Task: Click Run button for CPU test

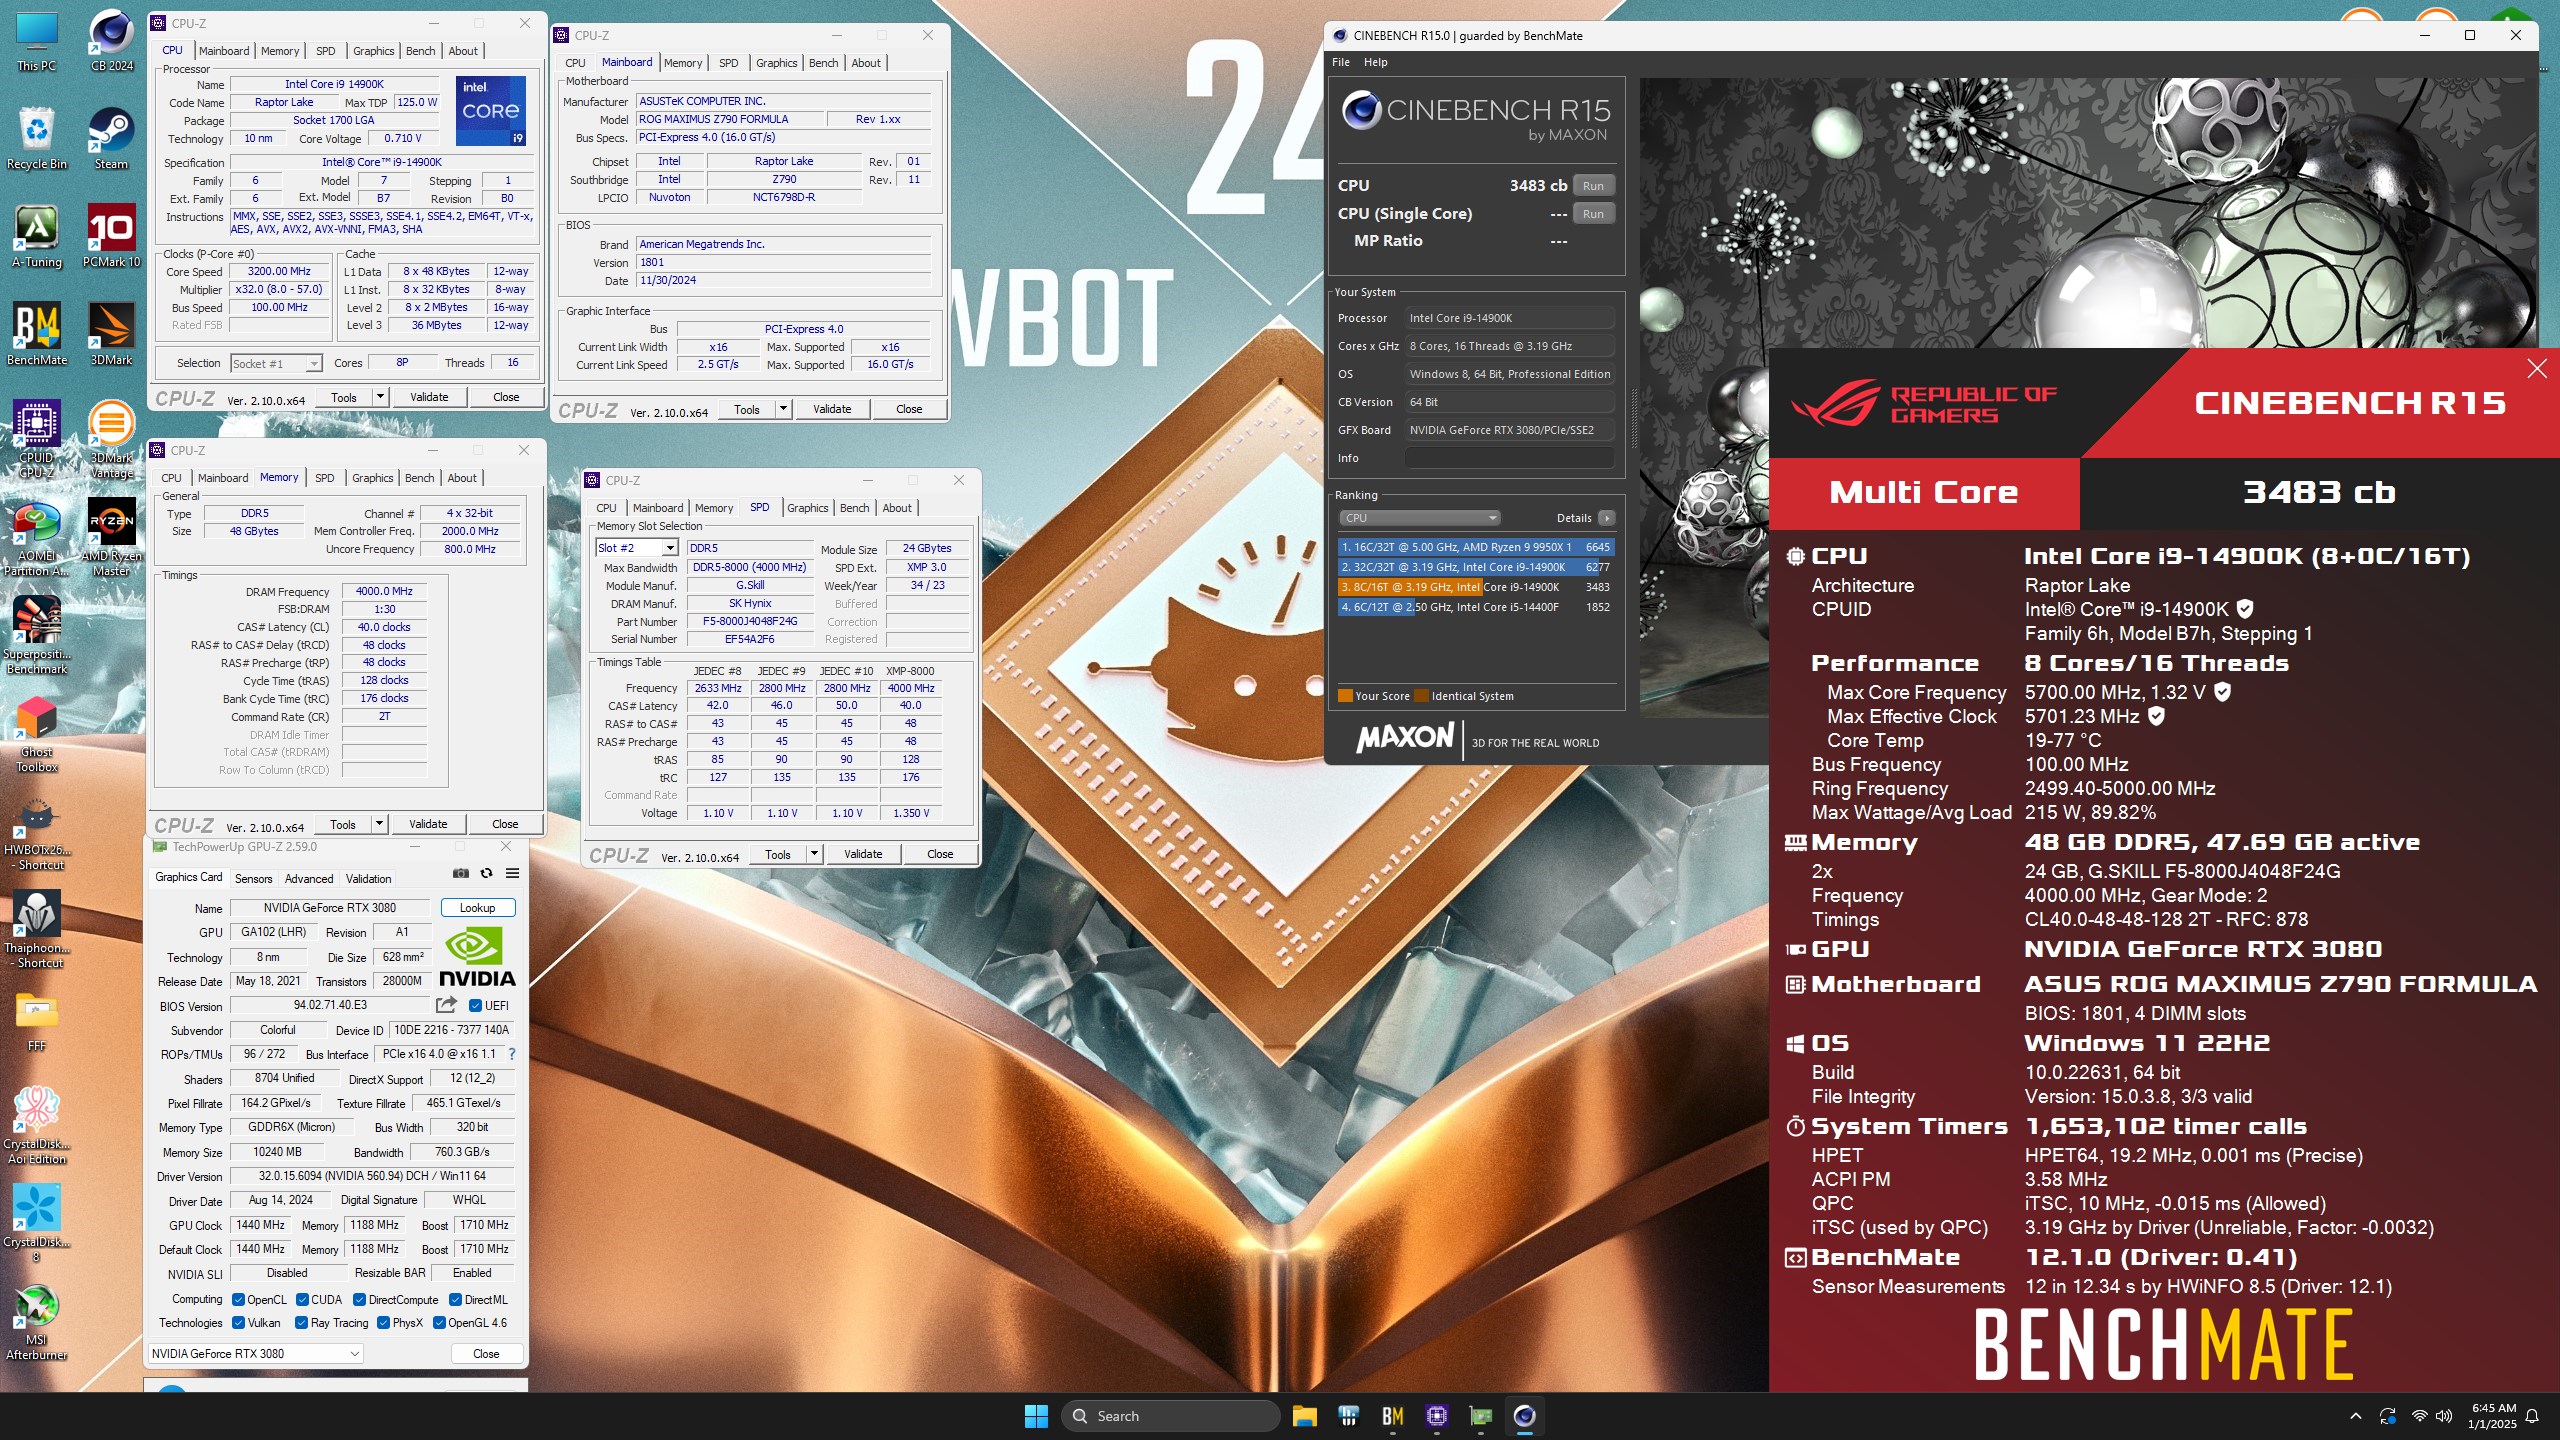Action: (1593, 186)
